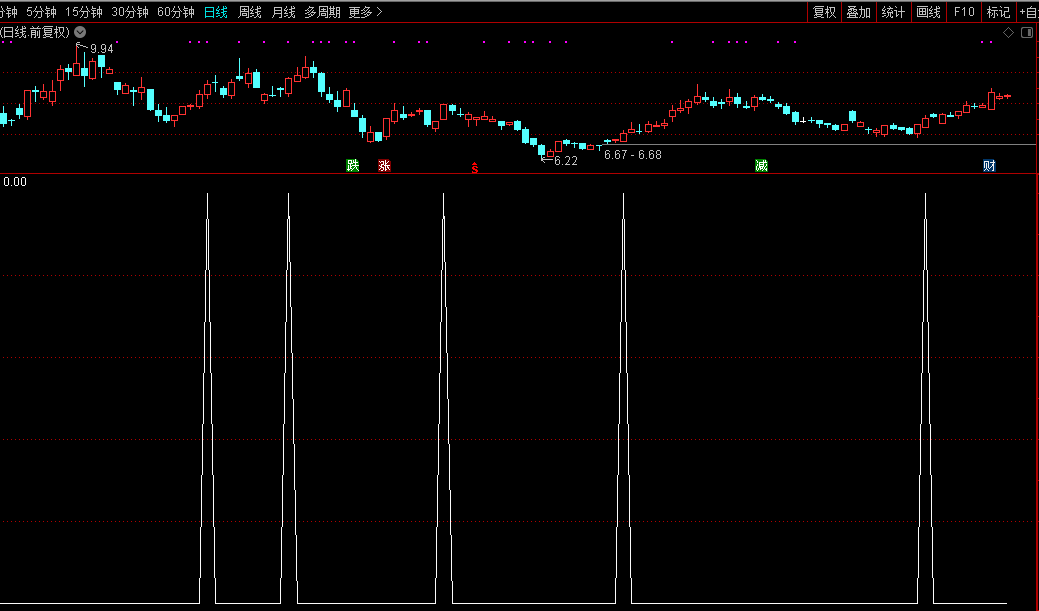Screen dimensions: 1039x611
Task: Toggle the side panel layout icon
Action: pyautogui.click(x=1026, y=33)
